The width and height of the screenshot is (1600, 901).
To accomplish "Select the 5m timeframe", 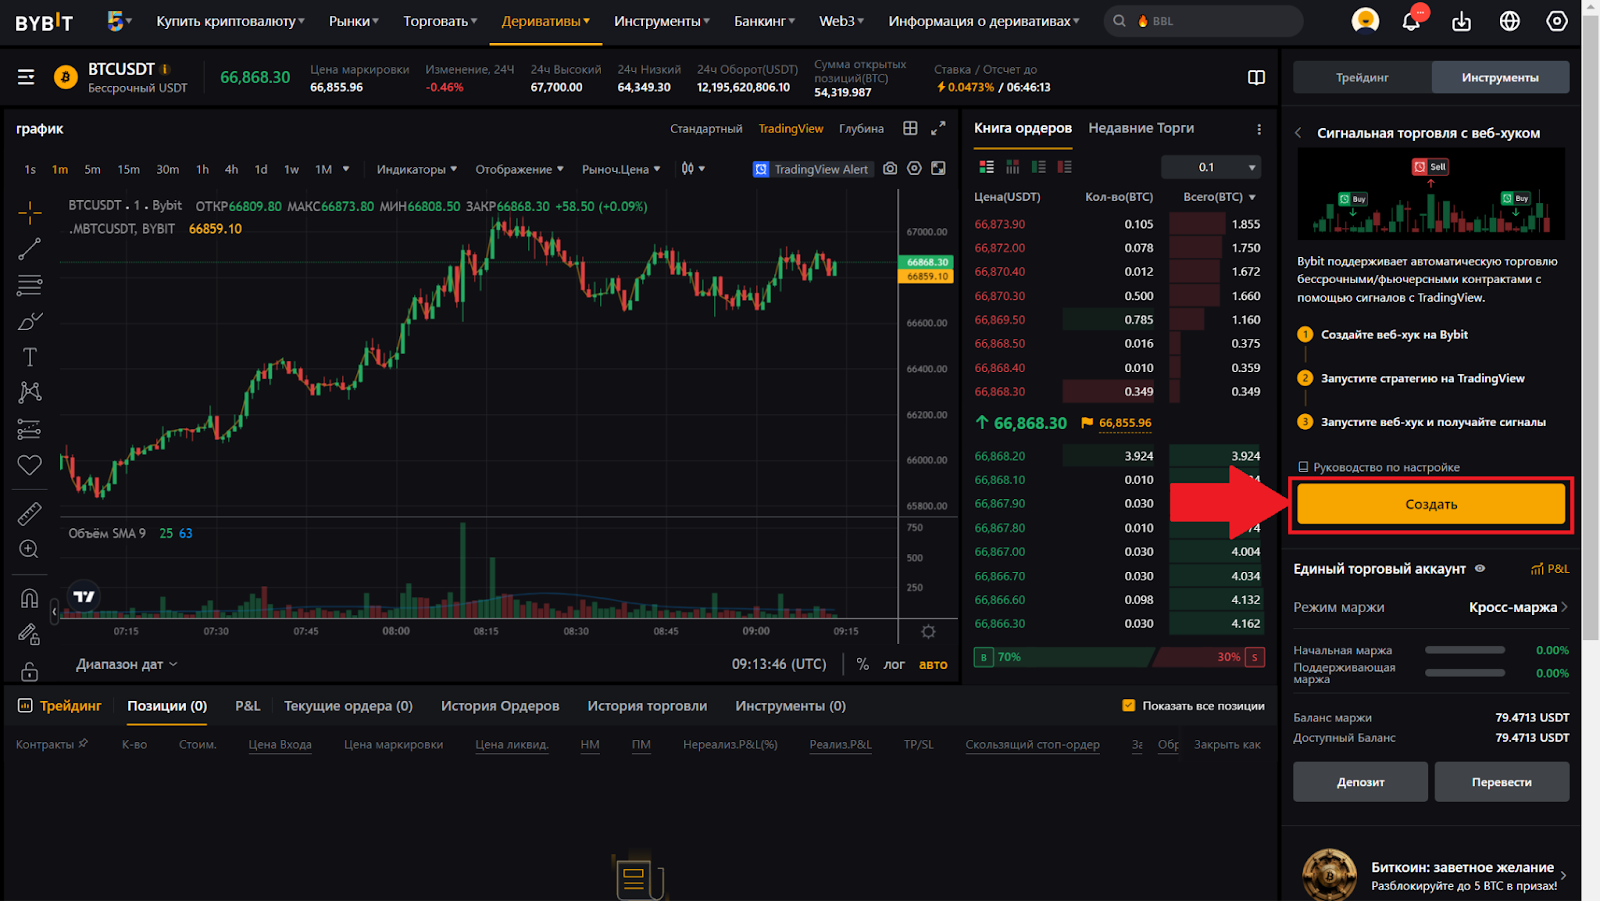I will 92,169.
